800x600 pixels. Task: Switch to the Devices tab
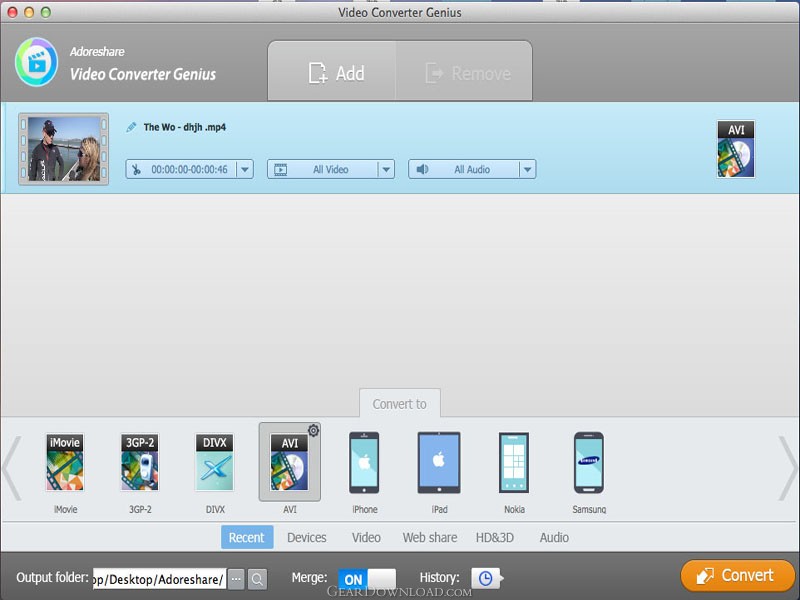pyautogui.click(x=307, y=537)
